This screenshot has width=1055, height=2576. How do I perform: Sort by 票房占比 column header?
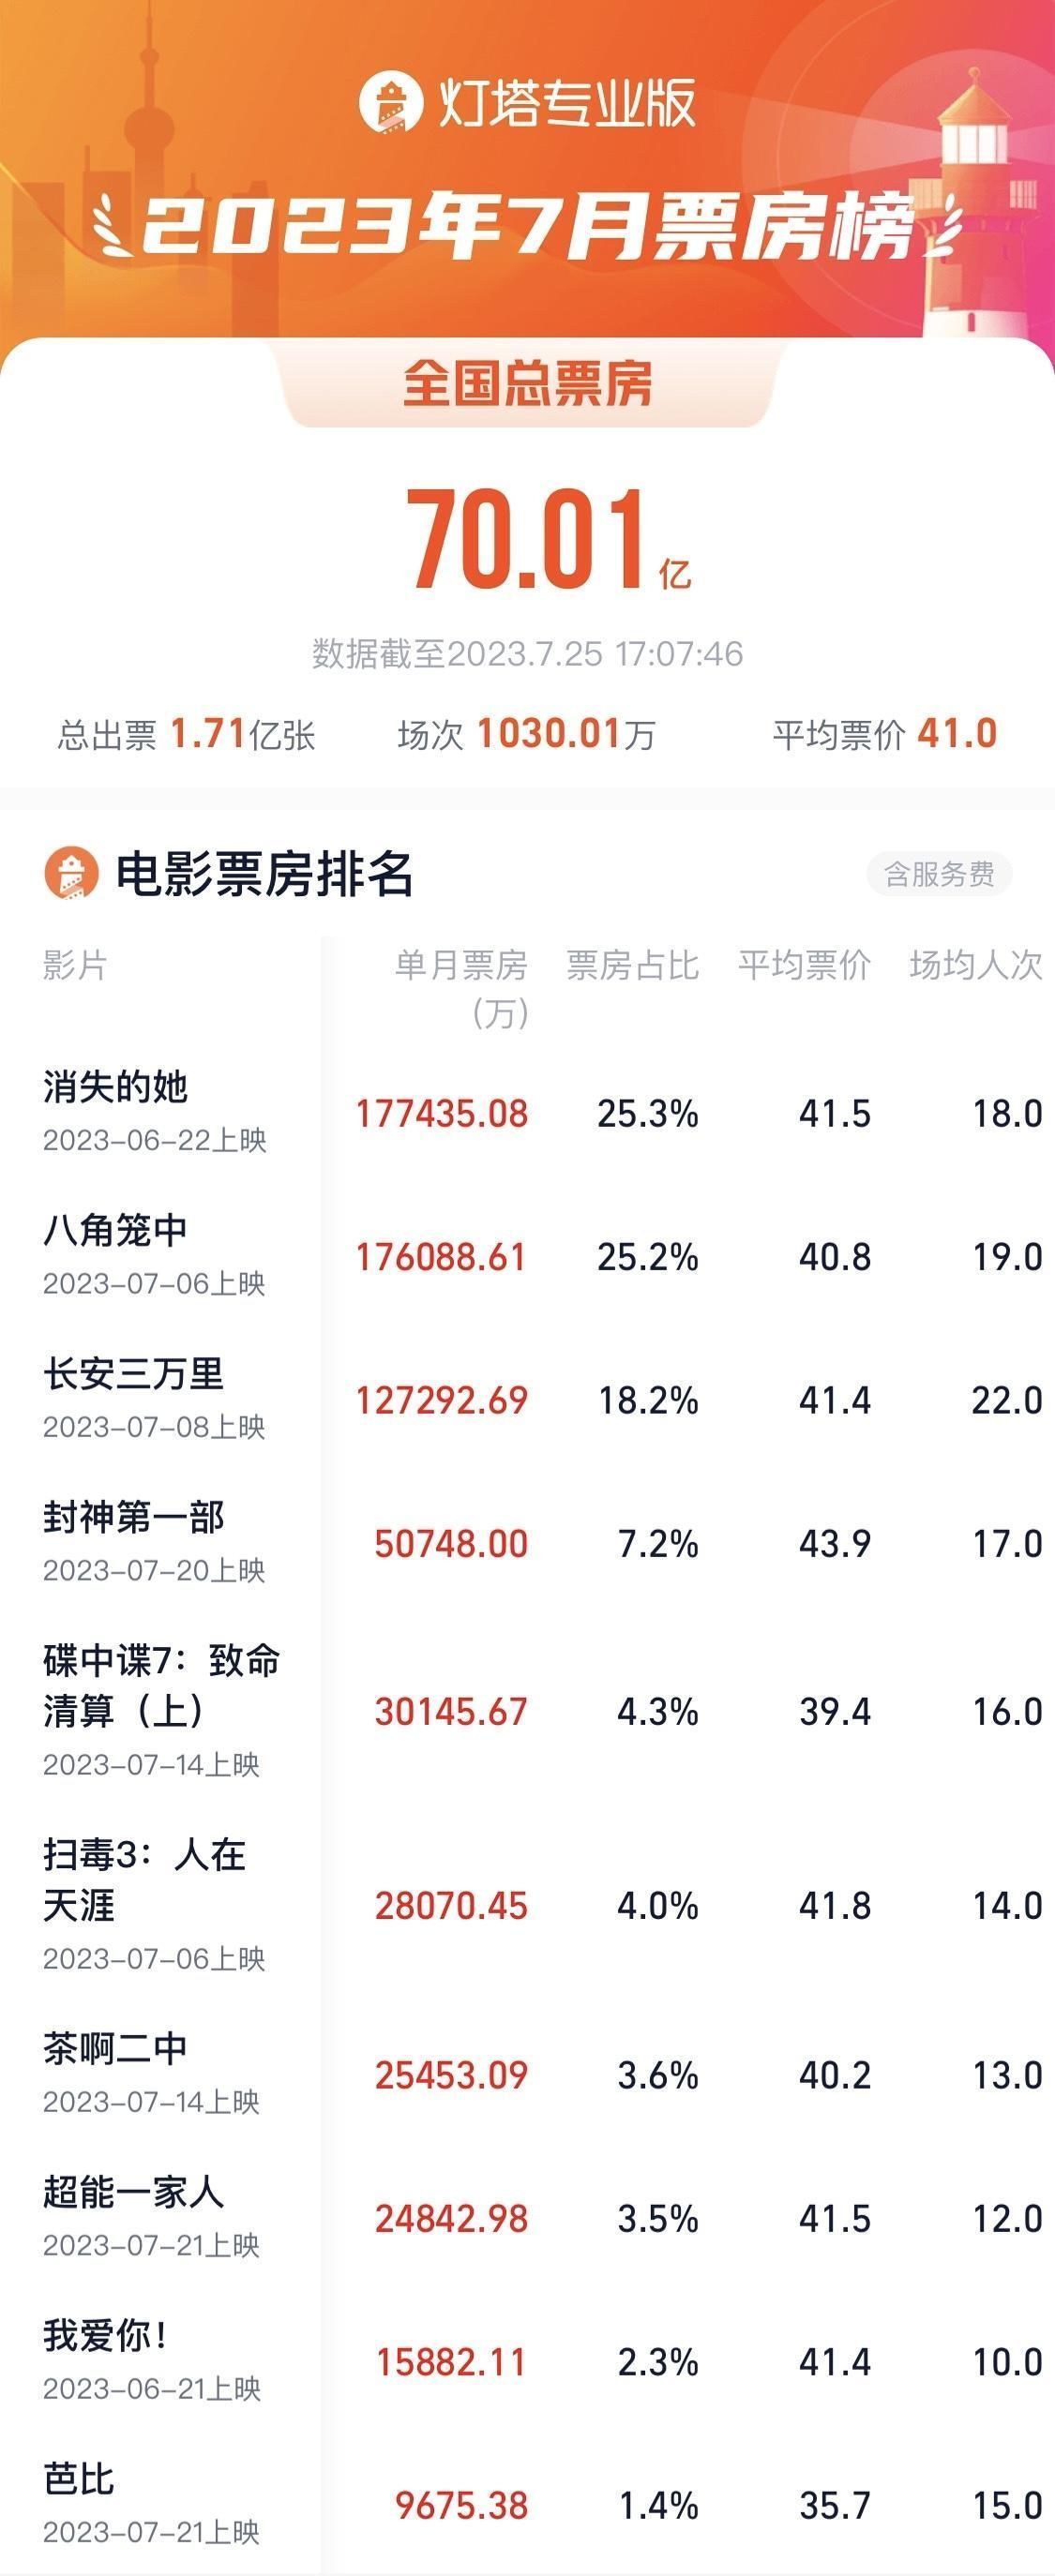click(633, 965)
